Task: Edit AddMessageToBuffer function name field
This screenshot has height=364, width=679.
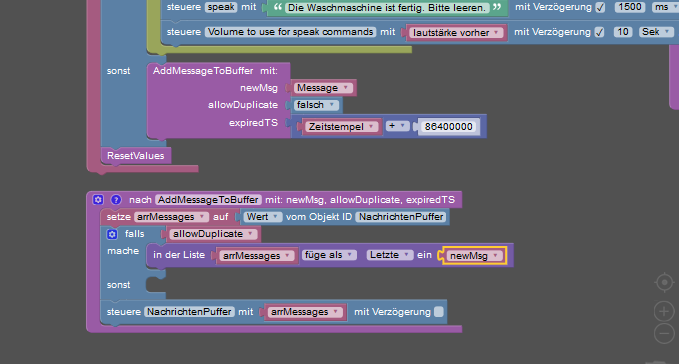Action: (208, 200)
